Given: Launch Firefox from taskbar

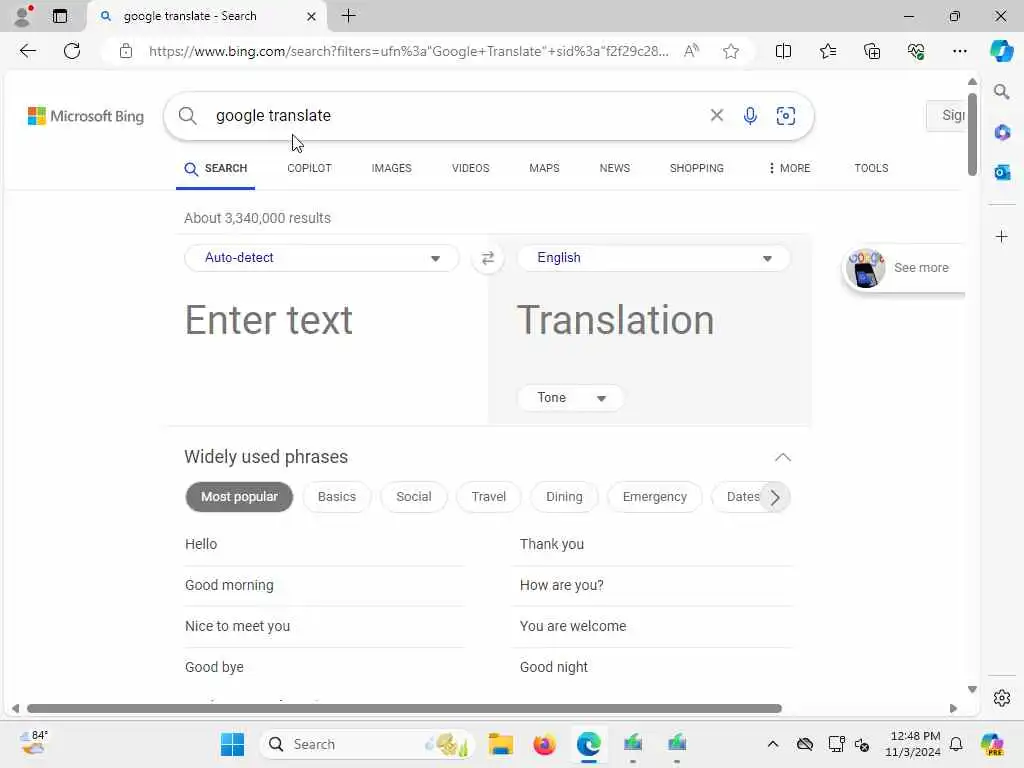Looking at the screenshot, I should point(544,744).
